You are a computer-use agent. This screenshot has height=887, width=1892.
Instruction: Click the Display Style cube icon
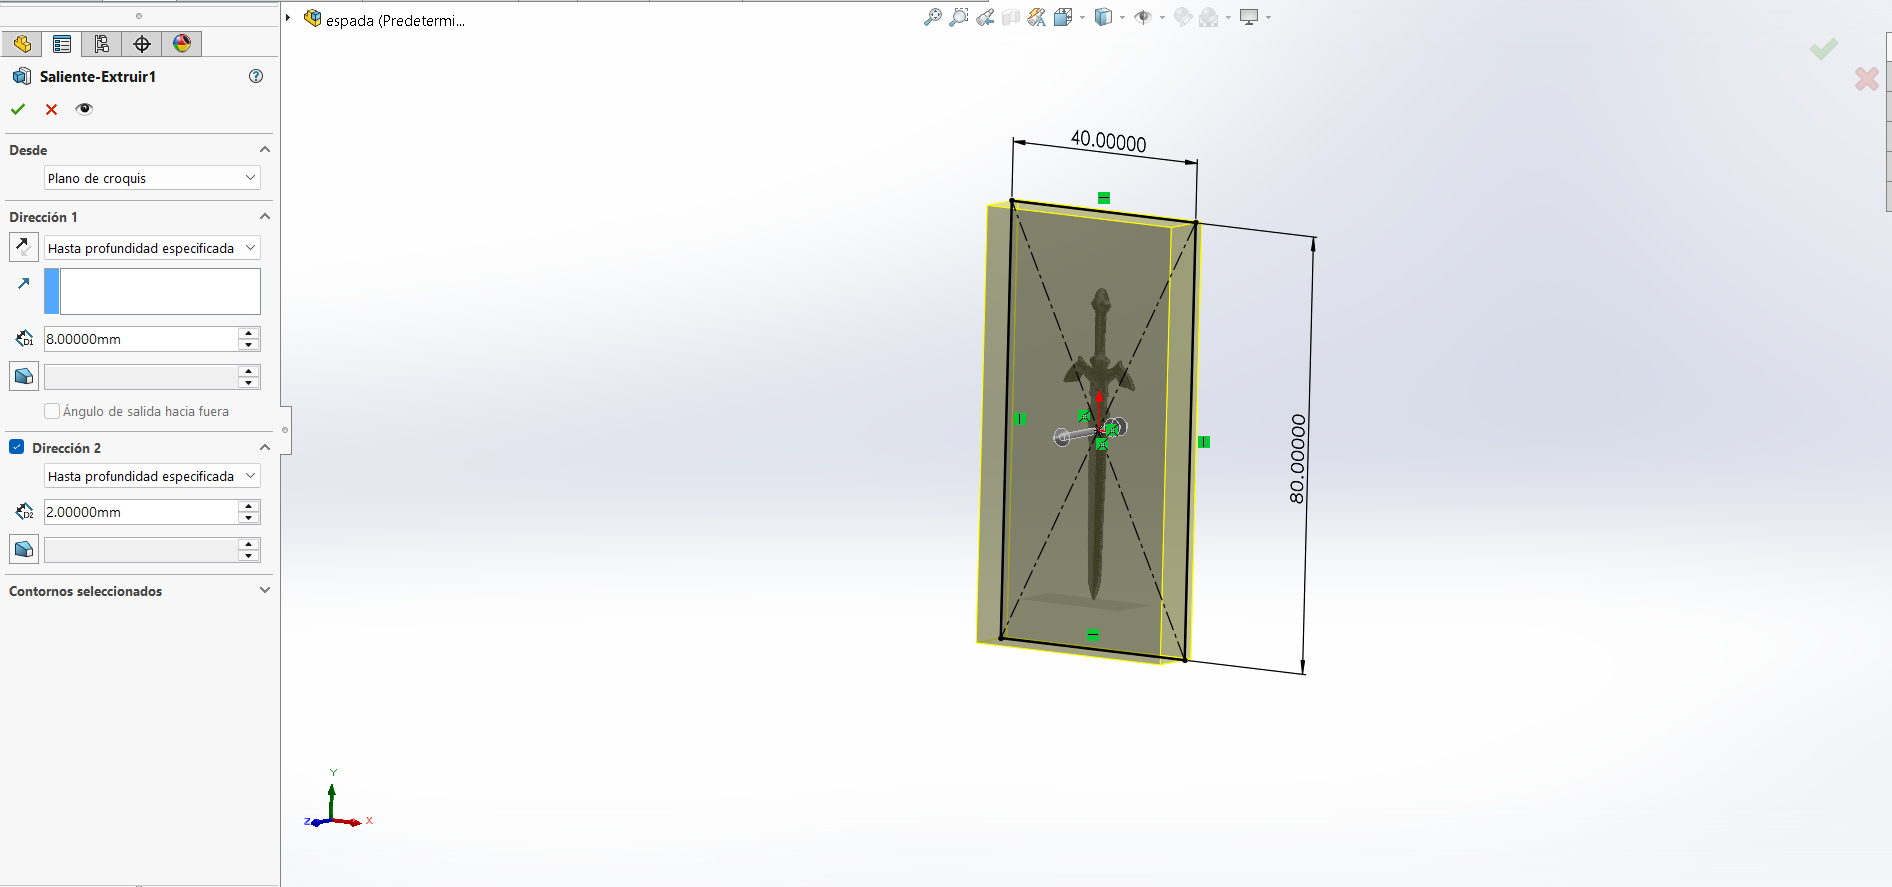pos(1103,17)
